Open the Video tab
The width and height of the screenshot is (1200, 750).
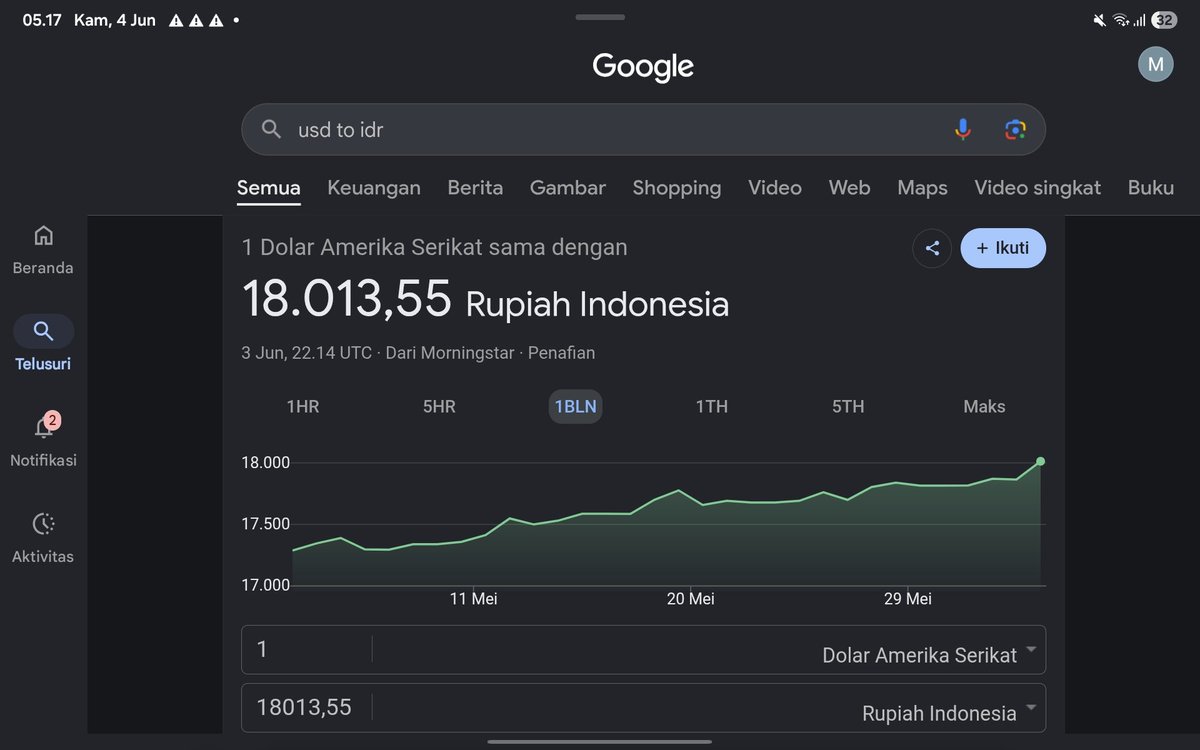775,188
